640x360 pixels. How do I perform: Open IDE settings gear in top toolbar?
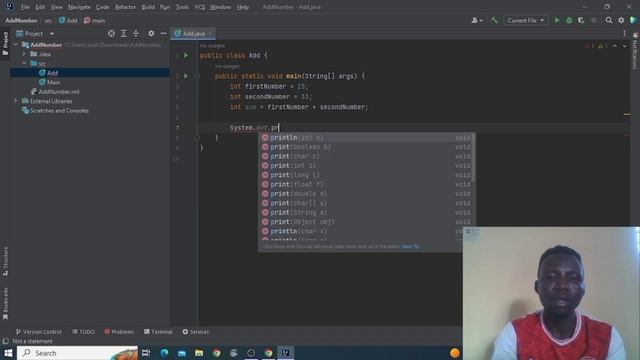click(x=621, y=20)
